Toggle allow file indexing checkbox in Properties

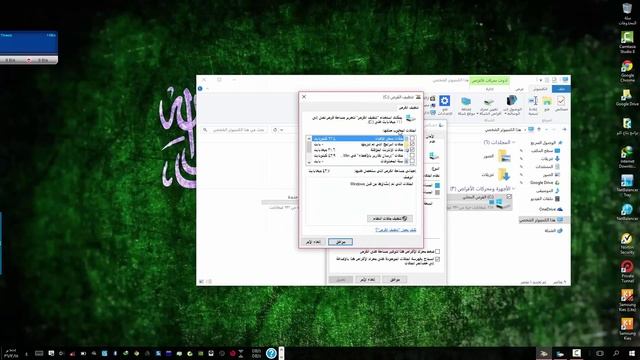point(438,259)
